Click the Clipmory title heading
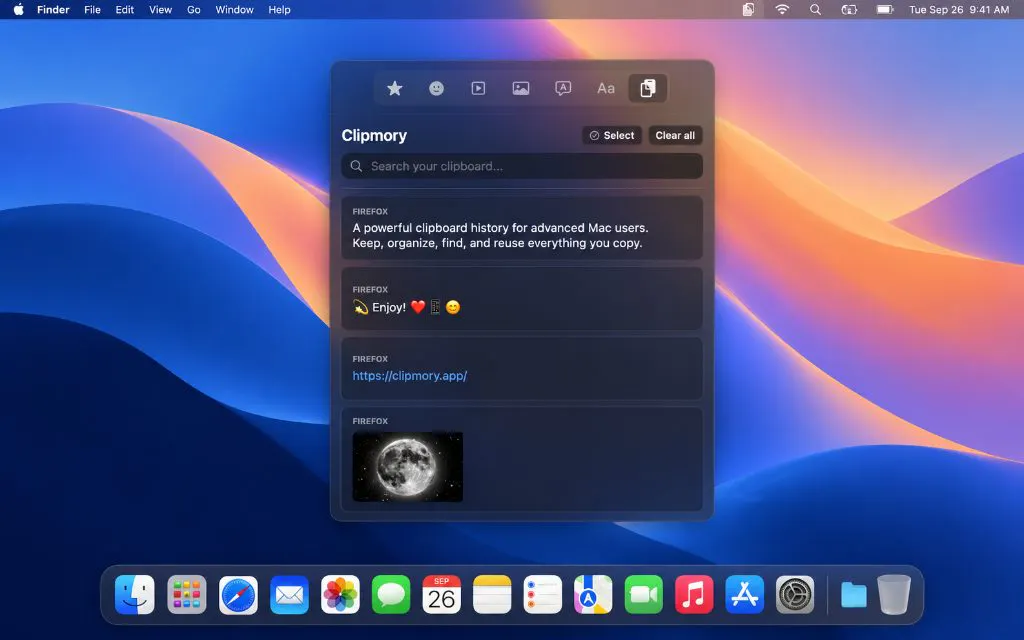The height and width of the screenshot is (640, 1024). (374, 135)
